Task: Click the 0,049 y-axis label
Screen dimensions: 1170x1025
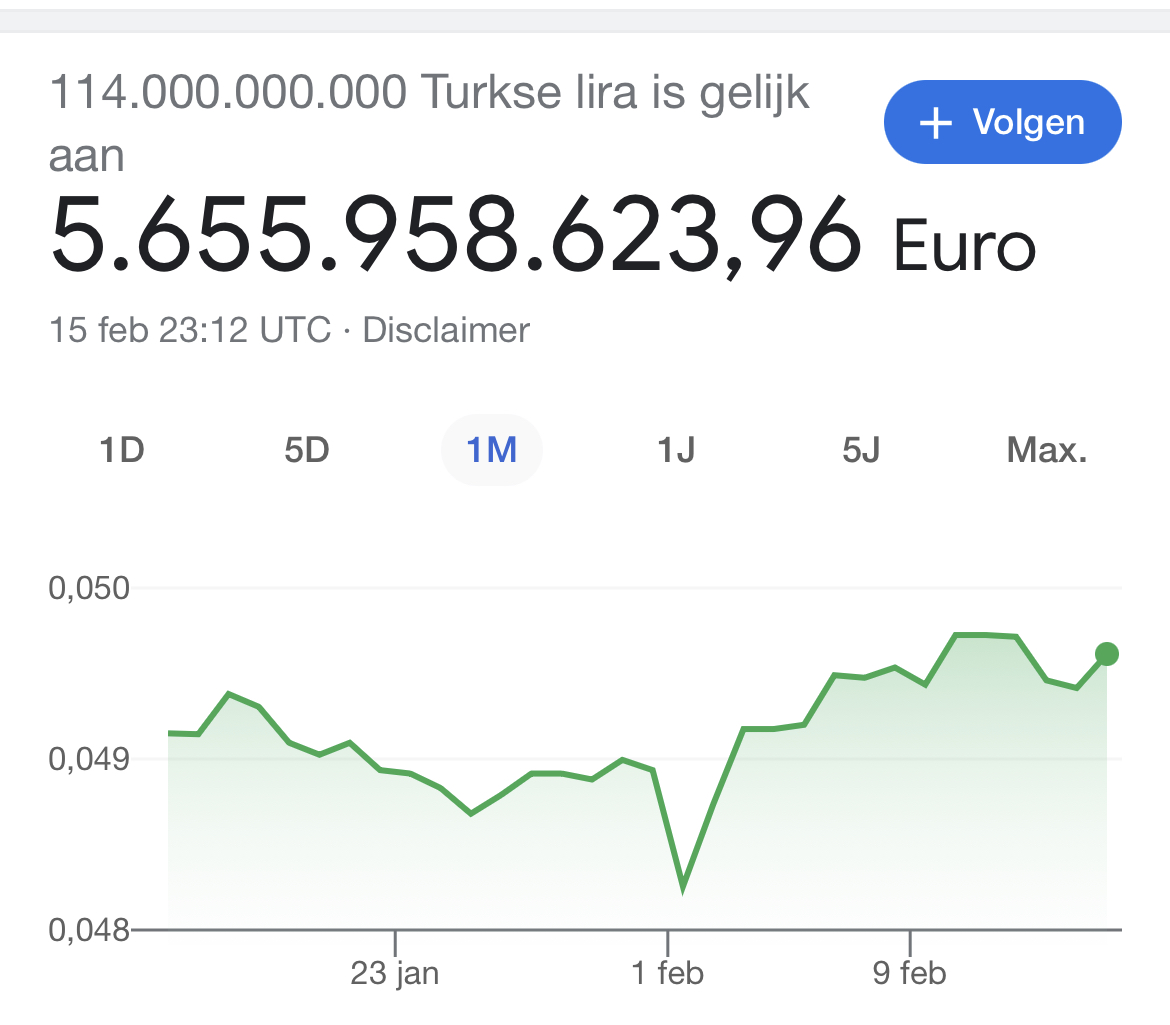Action: pos(89,759)
